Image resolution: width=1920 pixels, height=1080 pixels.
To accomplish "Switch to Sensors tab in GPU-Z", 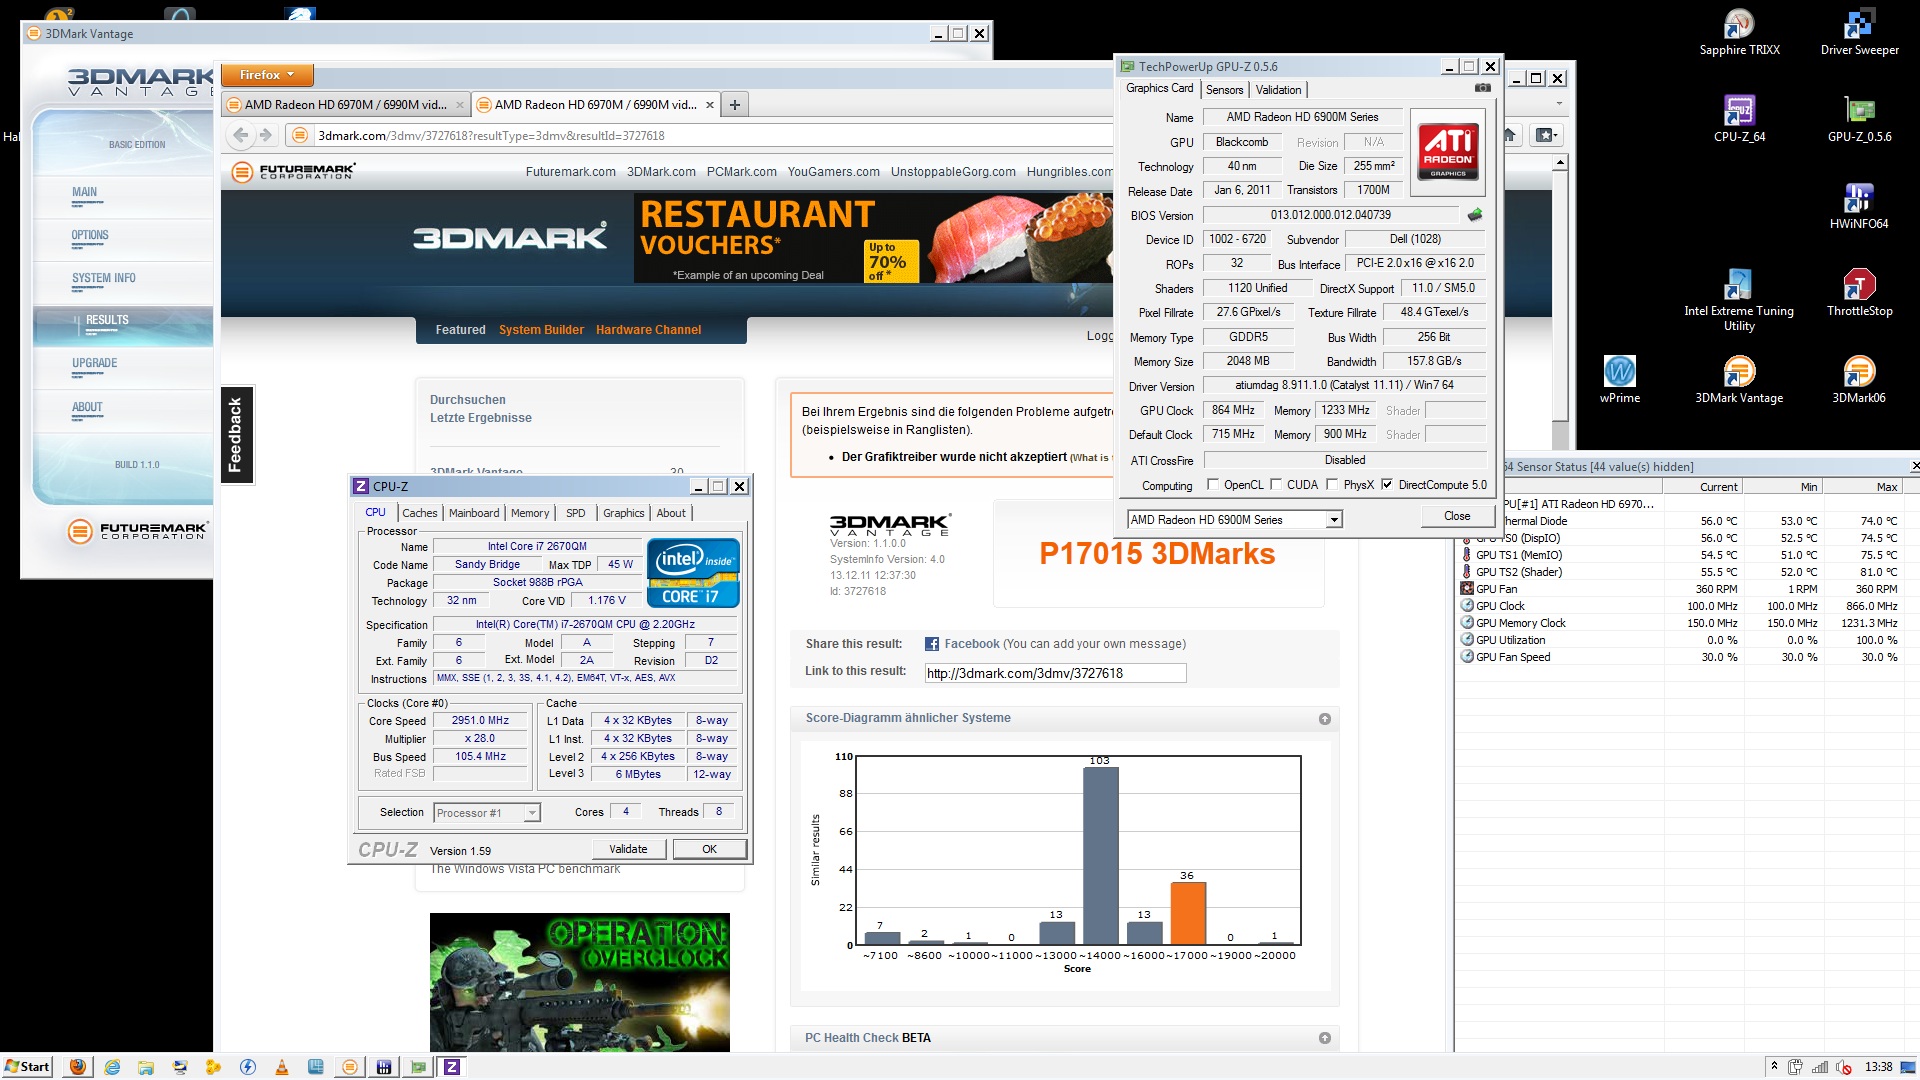I will click(1224, 90).
